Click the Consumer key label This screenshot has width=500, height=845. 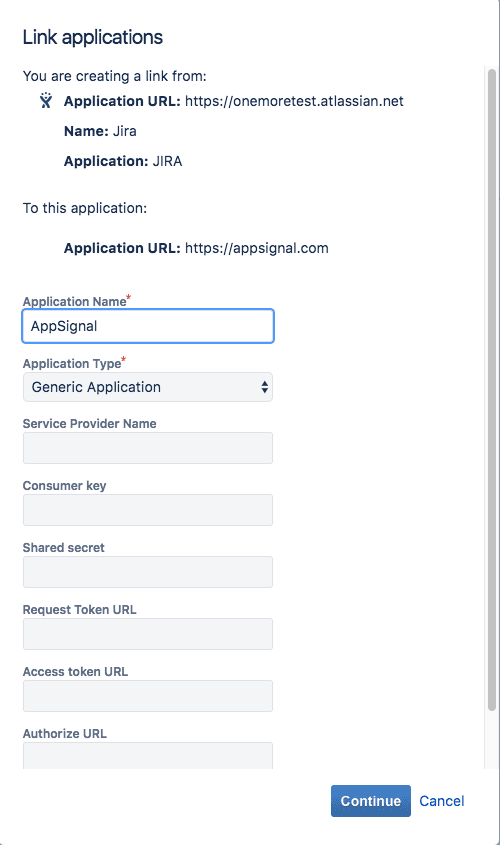pos(65,486)
